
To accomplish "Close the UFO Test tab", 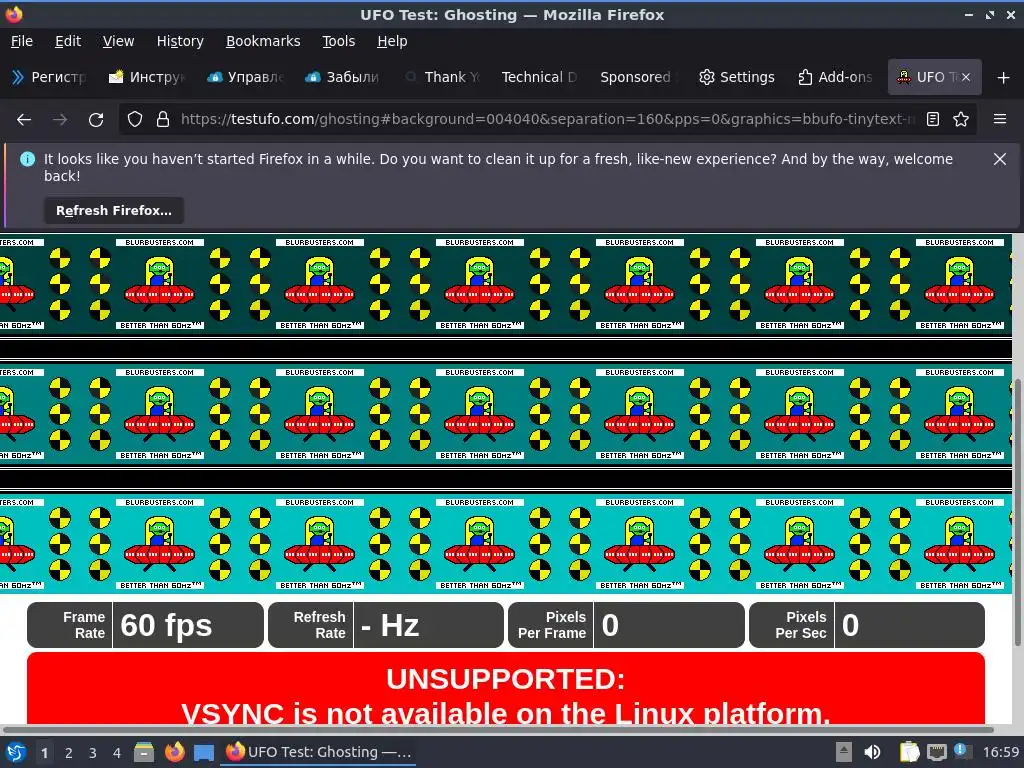I will 966,77.
